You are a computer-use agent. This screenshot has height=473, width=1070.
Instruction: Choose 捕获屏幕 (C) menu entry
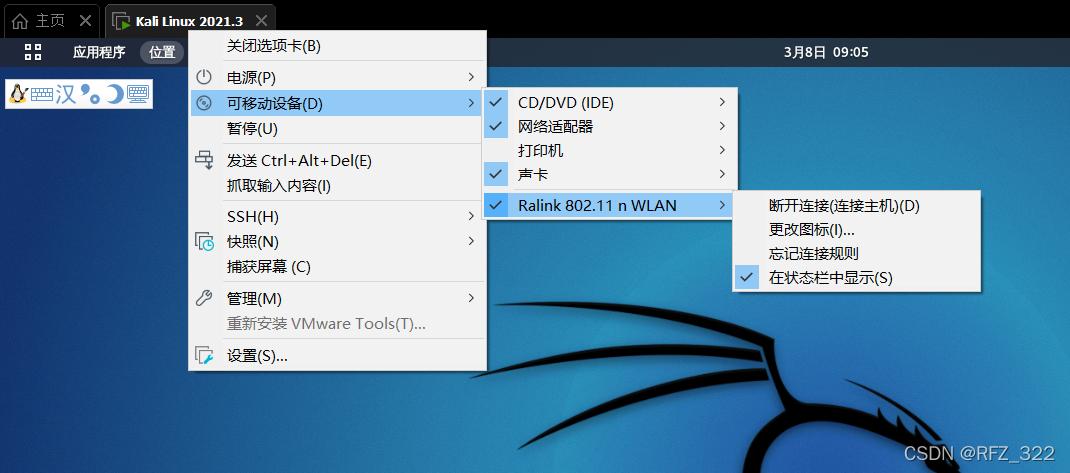tap(338, 267)
